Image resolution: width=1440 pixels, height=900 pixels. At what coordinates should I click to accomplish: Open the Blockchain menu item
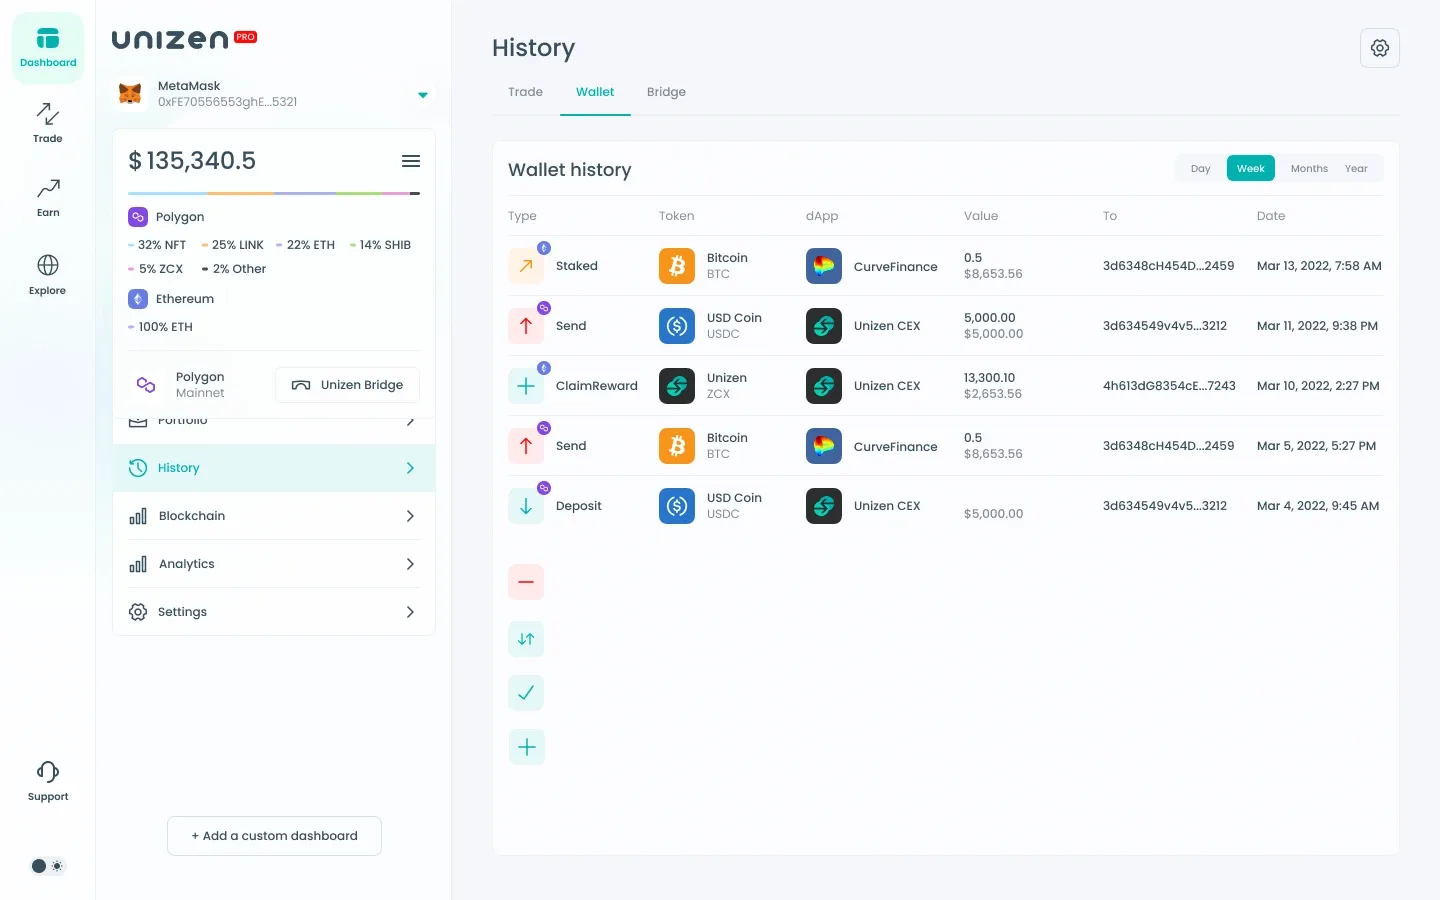[x=274, y=516]
